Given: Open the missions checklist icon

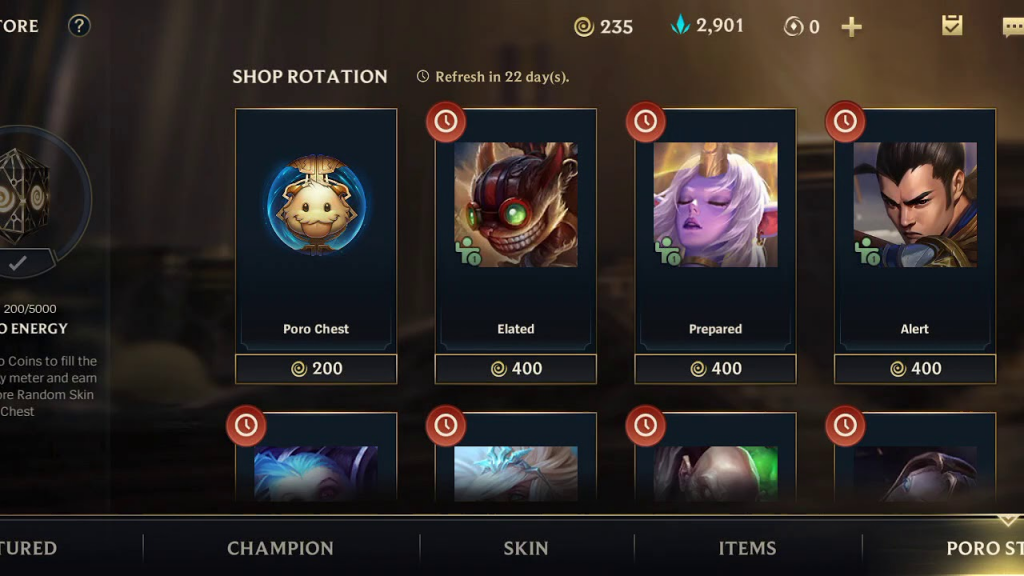Looking at the screenshot, I should point(952,25).
